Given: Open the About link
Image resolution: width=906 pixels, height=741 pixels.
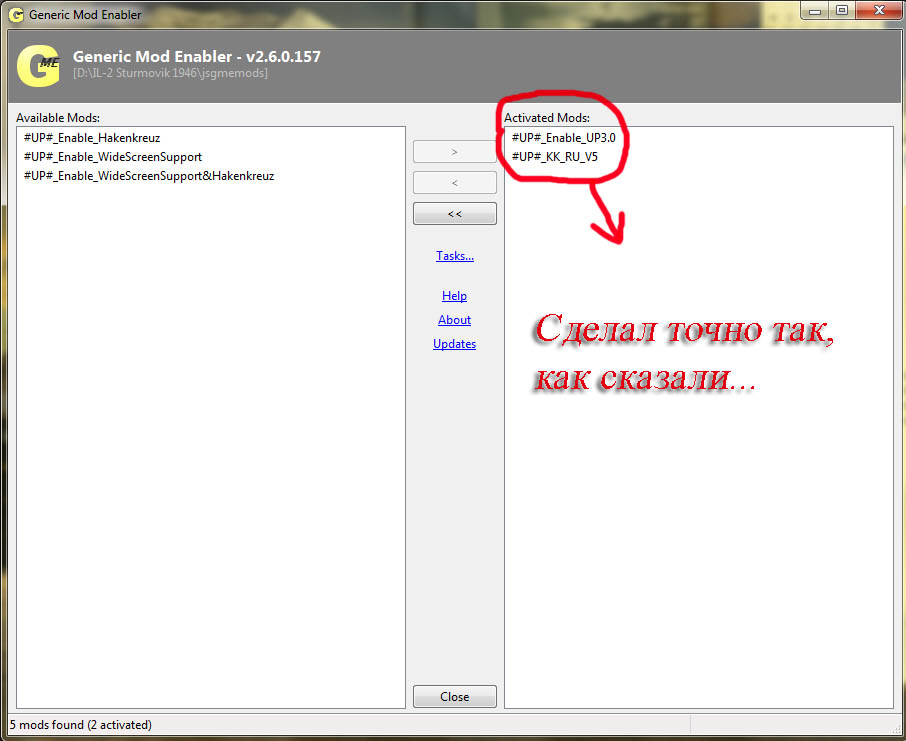Looking at the screenshot, I should tap(454, 320).
